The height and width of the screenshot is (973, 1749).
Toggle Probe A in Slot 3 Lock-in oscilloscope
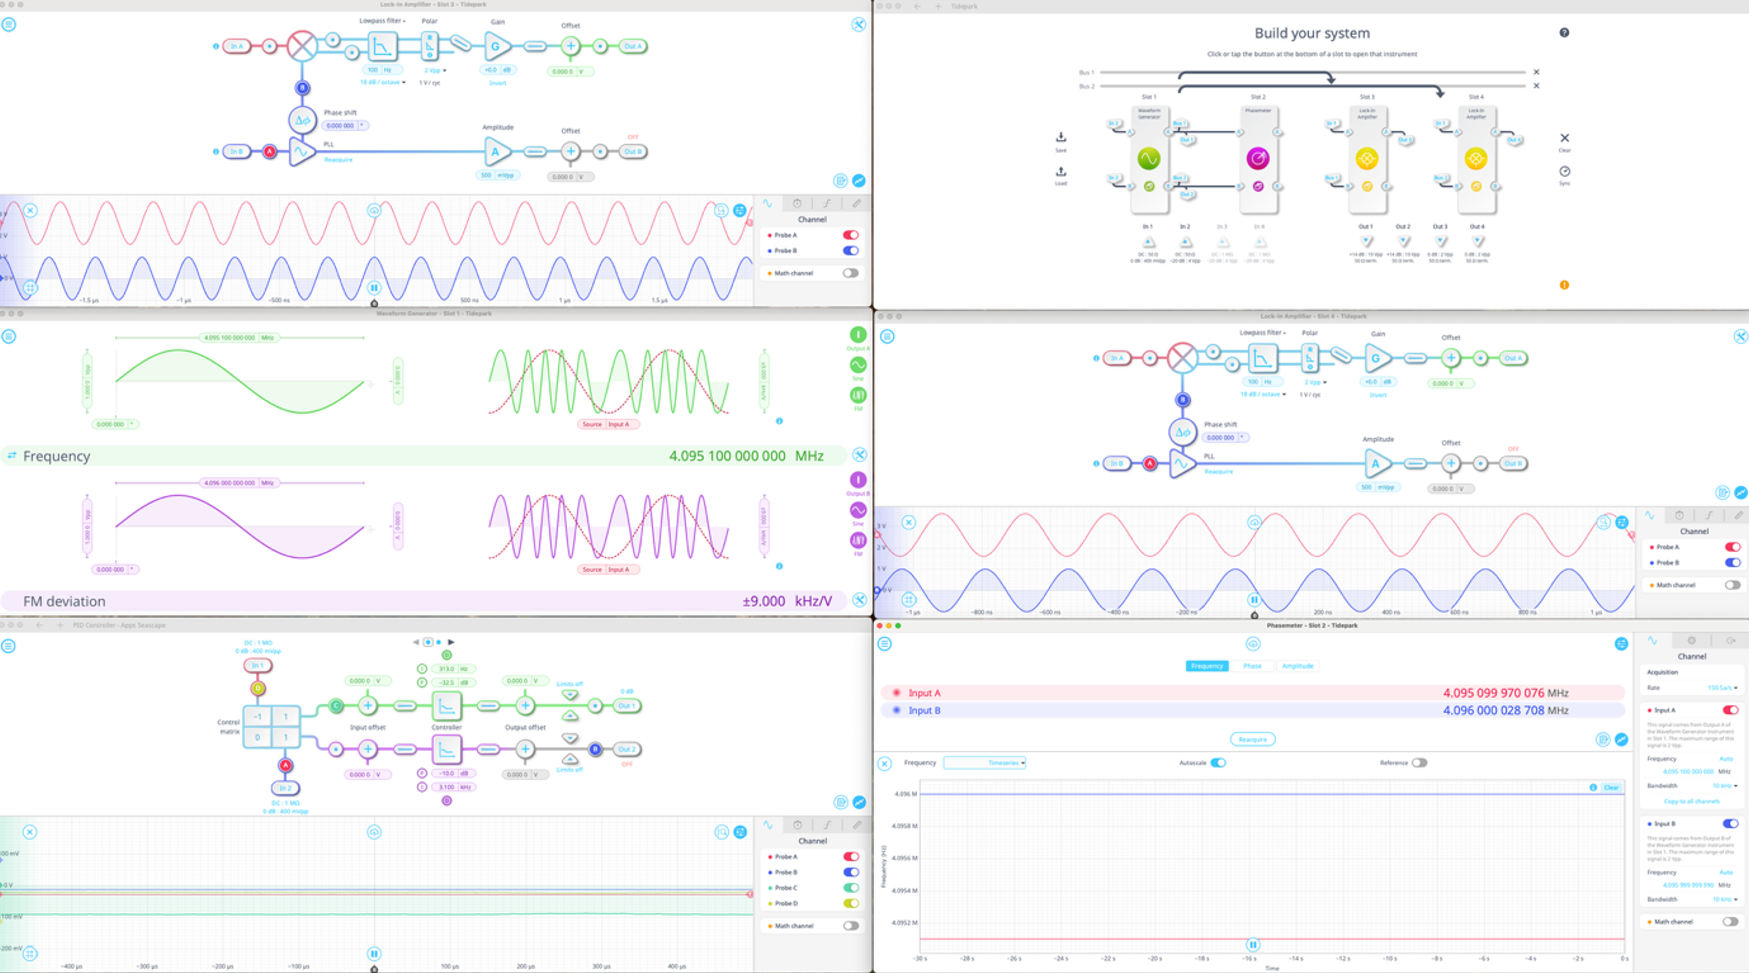click(x=850, y=235)
